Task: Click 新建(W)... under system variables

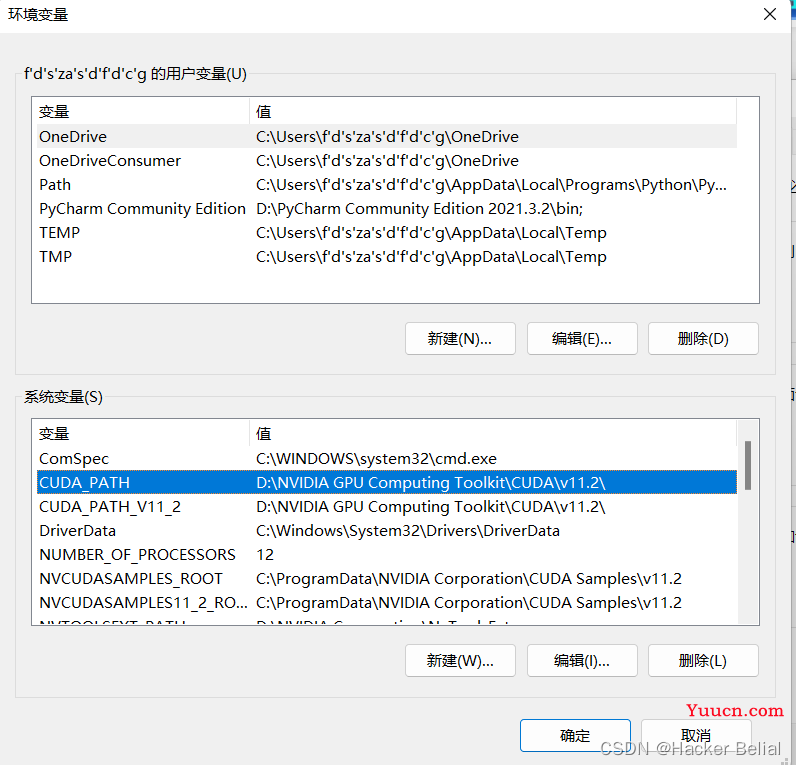Action: pos(460,660)
